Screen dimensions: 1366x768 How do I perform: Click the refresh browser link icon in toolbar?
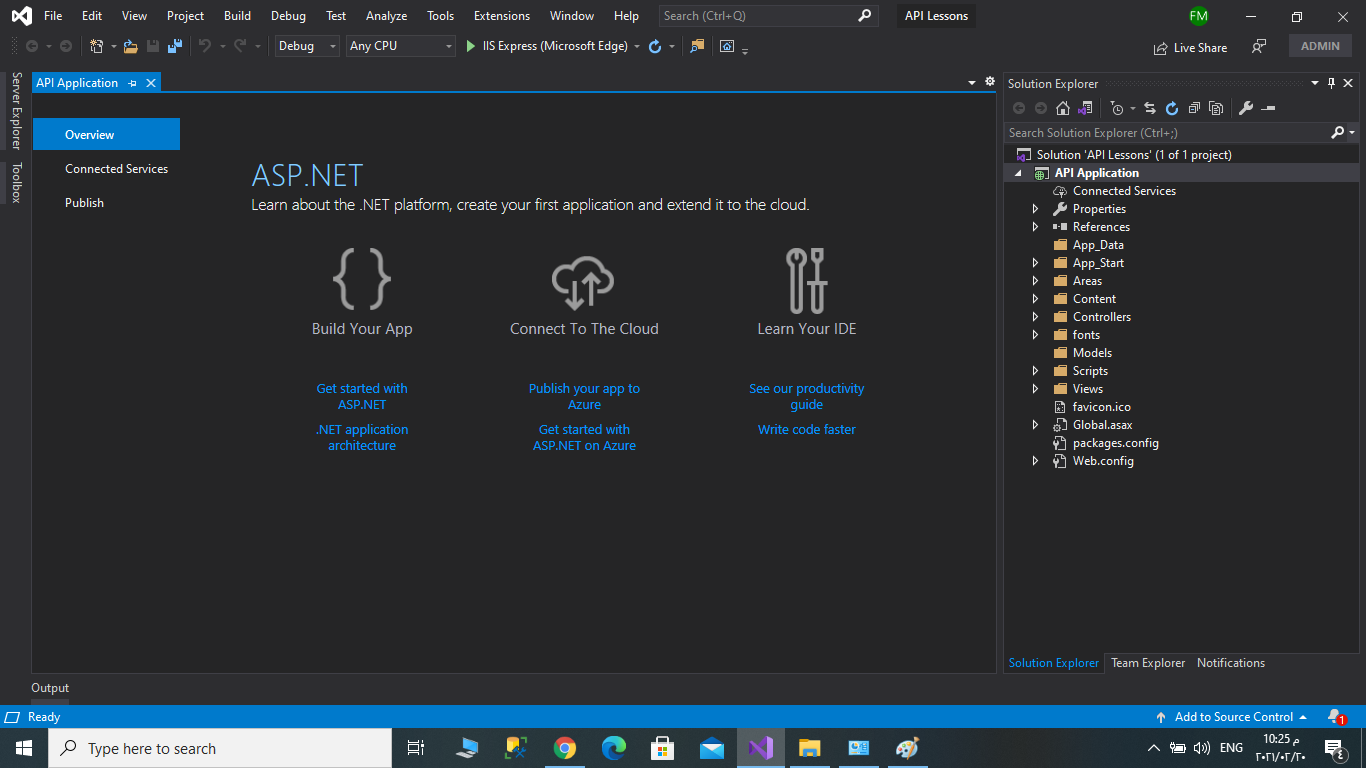pyautogui.click(x=655, y=46)
